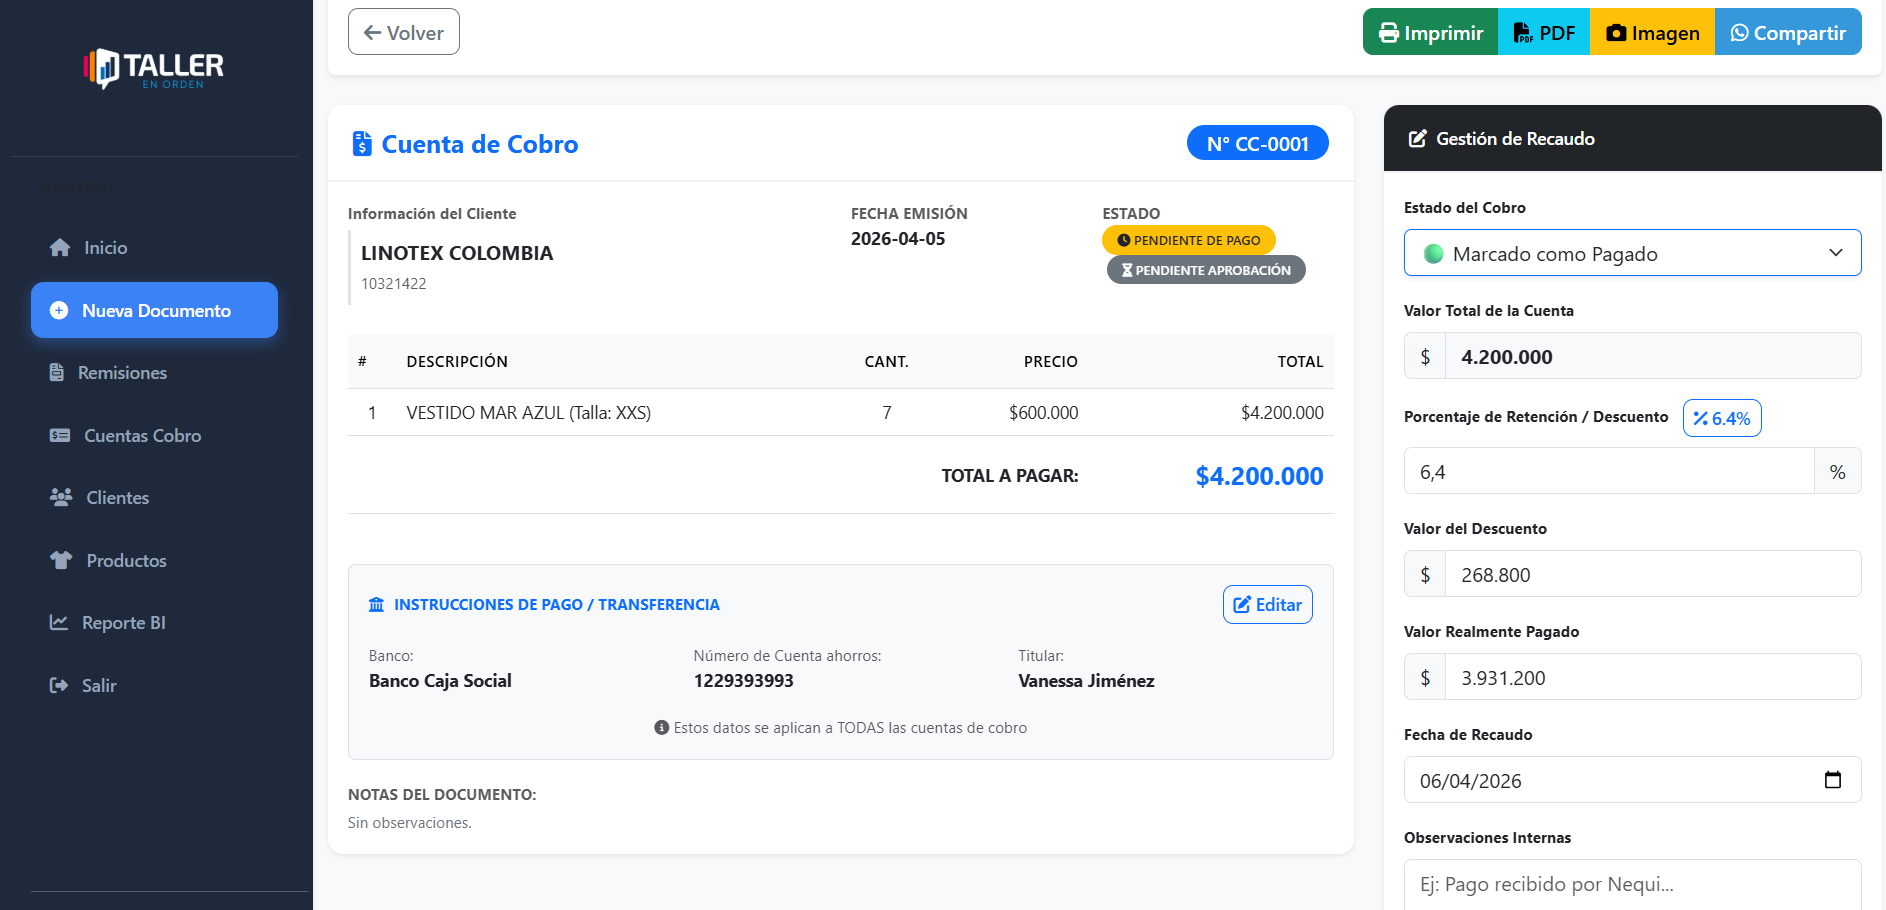The image size is (1886, 910).
Task: Apply the 6.4% retention shortcut
Action: point(1721,418)
